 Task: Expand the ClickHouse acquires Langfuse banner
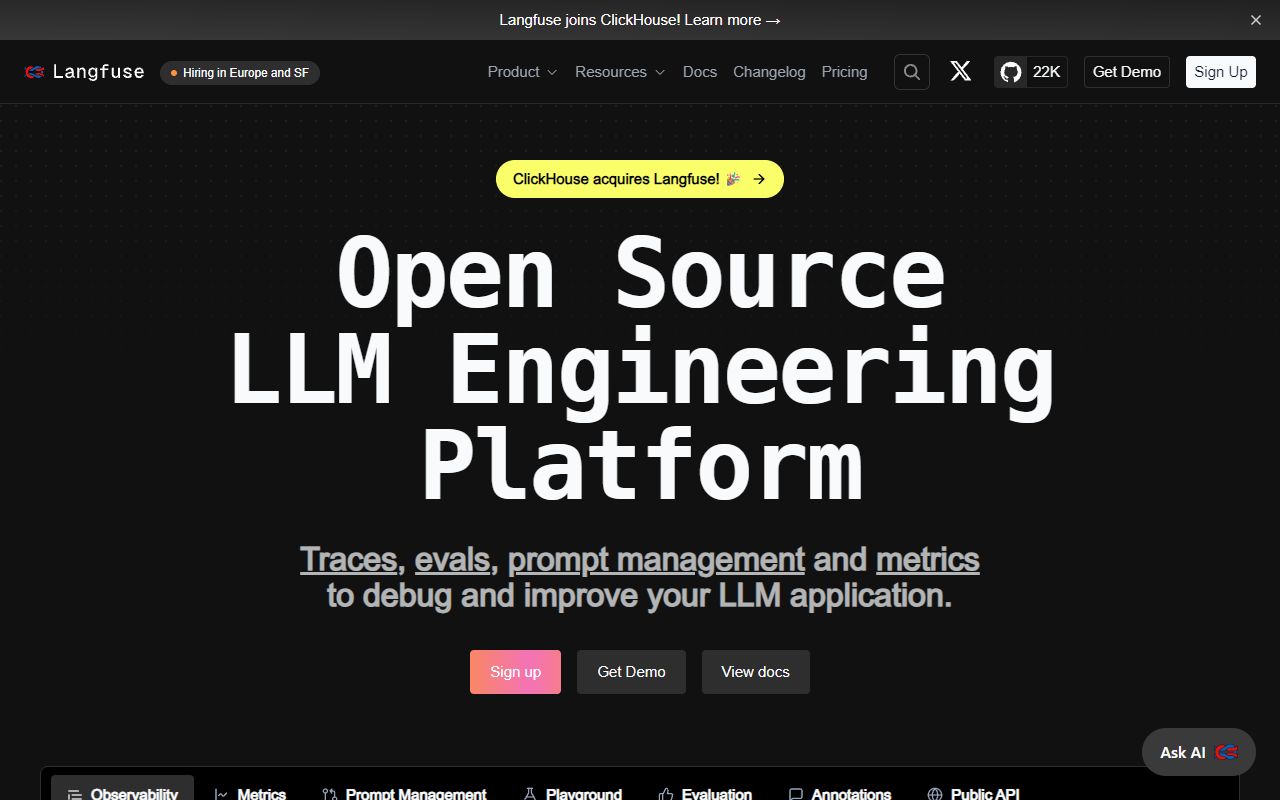[639, 179]
